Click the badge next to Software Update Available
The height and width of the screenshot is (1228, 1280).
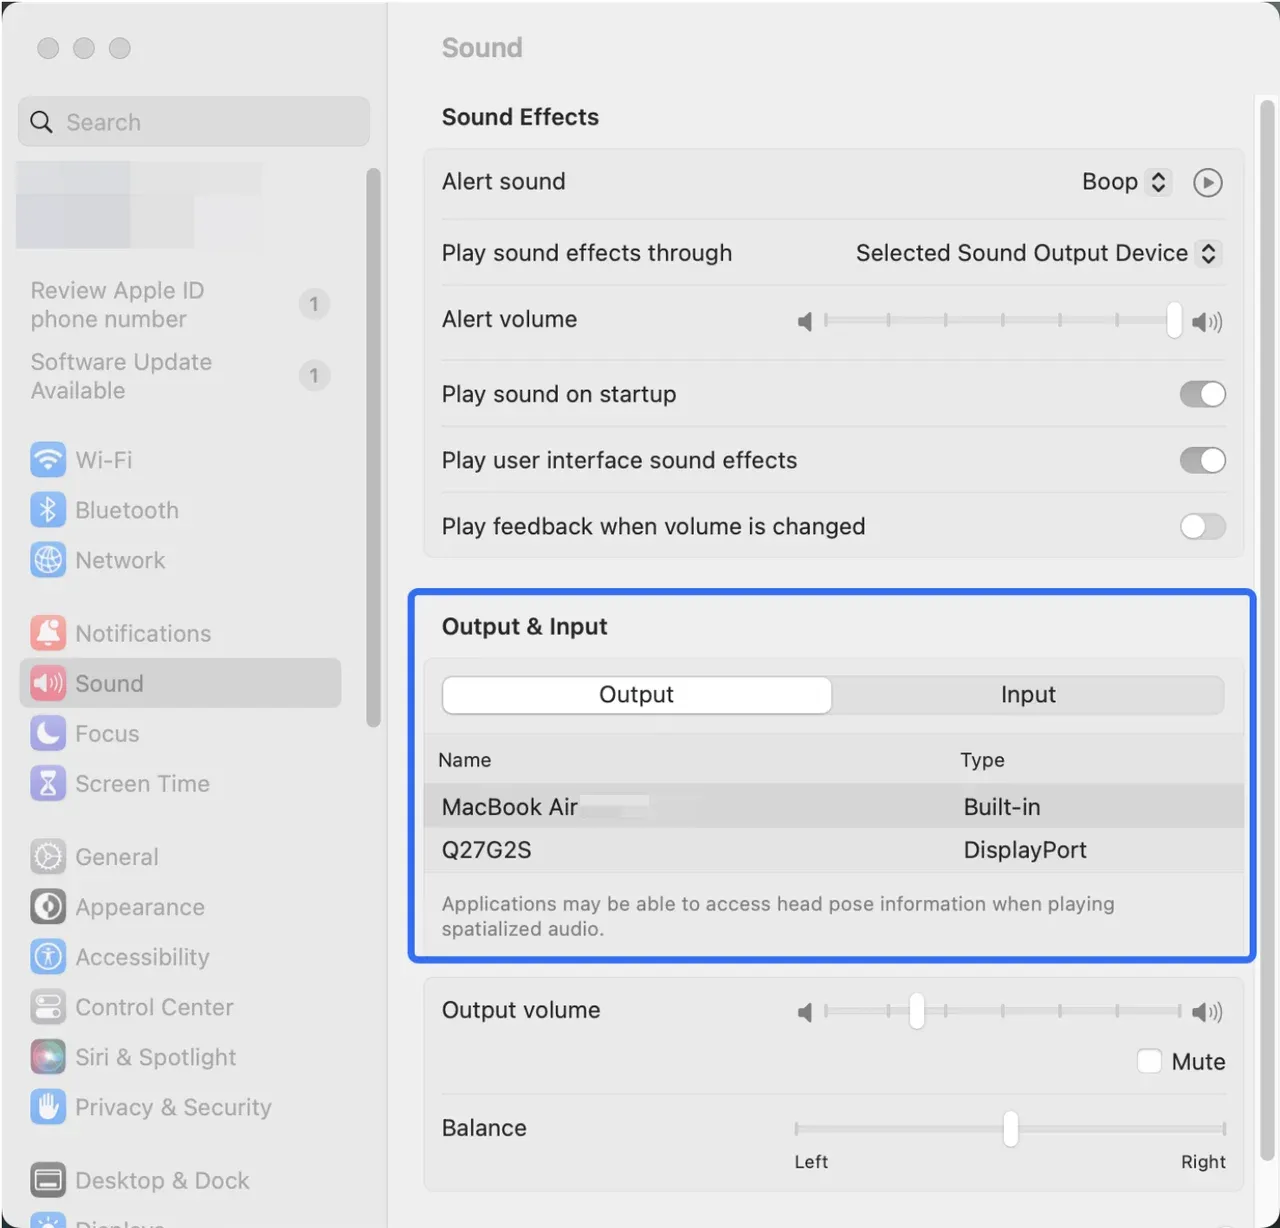314,376
